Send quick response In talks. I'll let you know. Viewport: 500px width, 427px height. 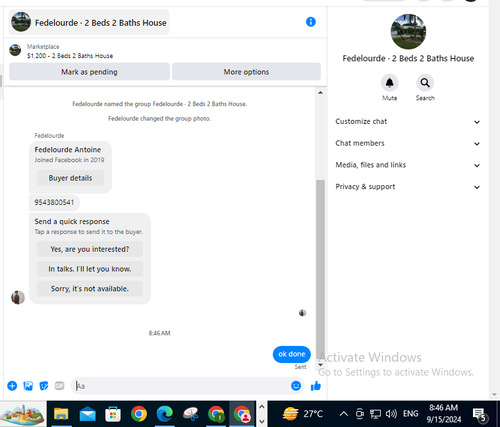[x=90, y=269]
